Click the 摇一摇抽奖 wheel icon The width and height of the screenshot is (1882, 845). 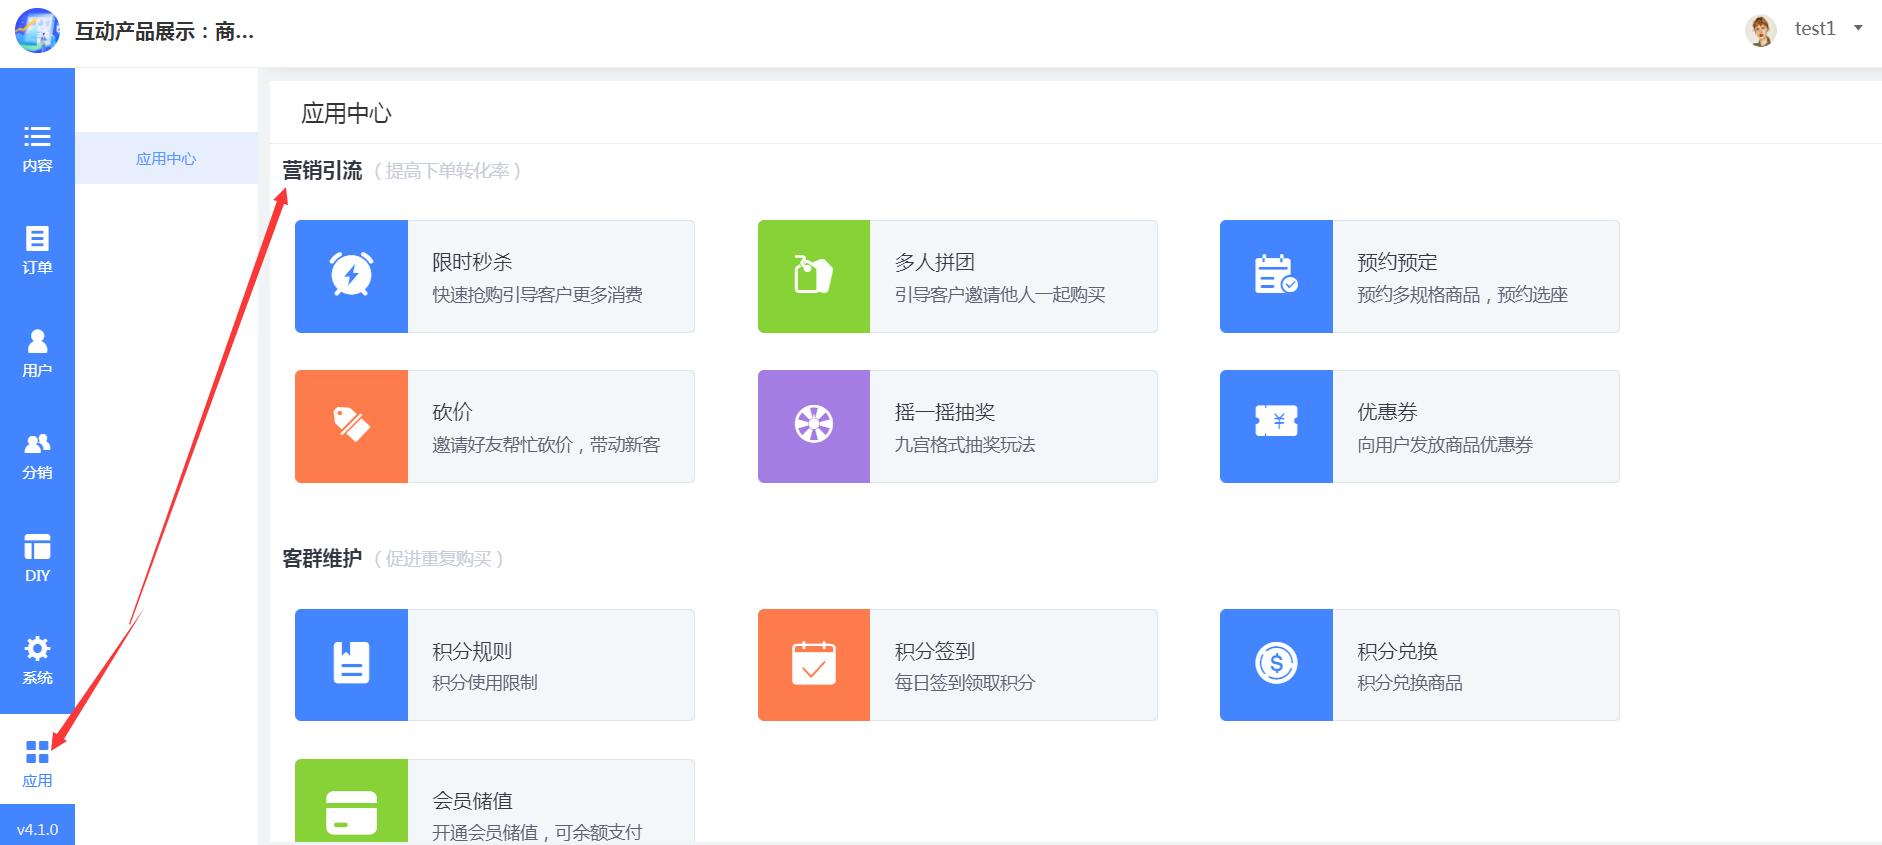click(x=813, y=425)
